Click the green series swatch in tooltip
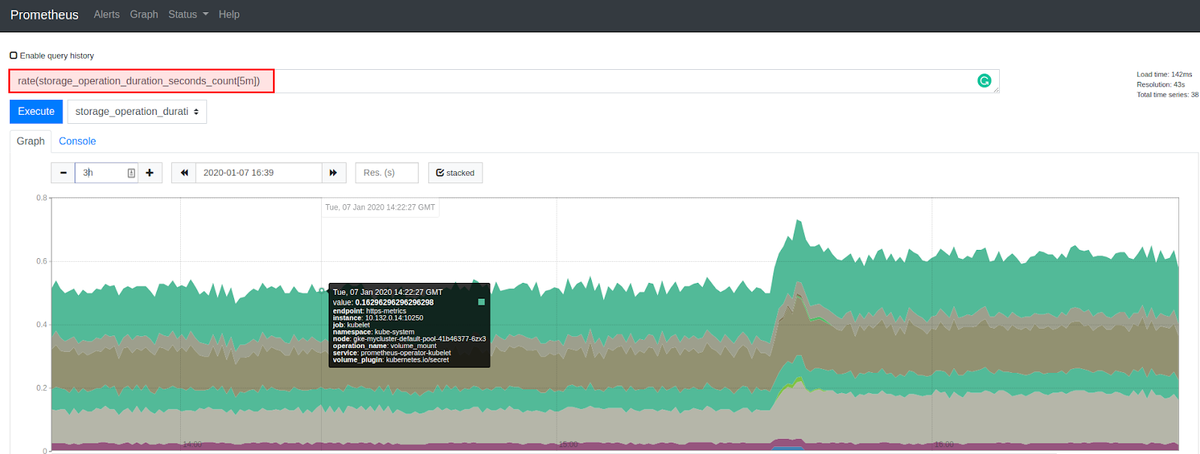1200x454 pixels. pyautogui.click(x=481, y=301)
